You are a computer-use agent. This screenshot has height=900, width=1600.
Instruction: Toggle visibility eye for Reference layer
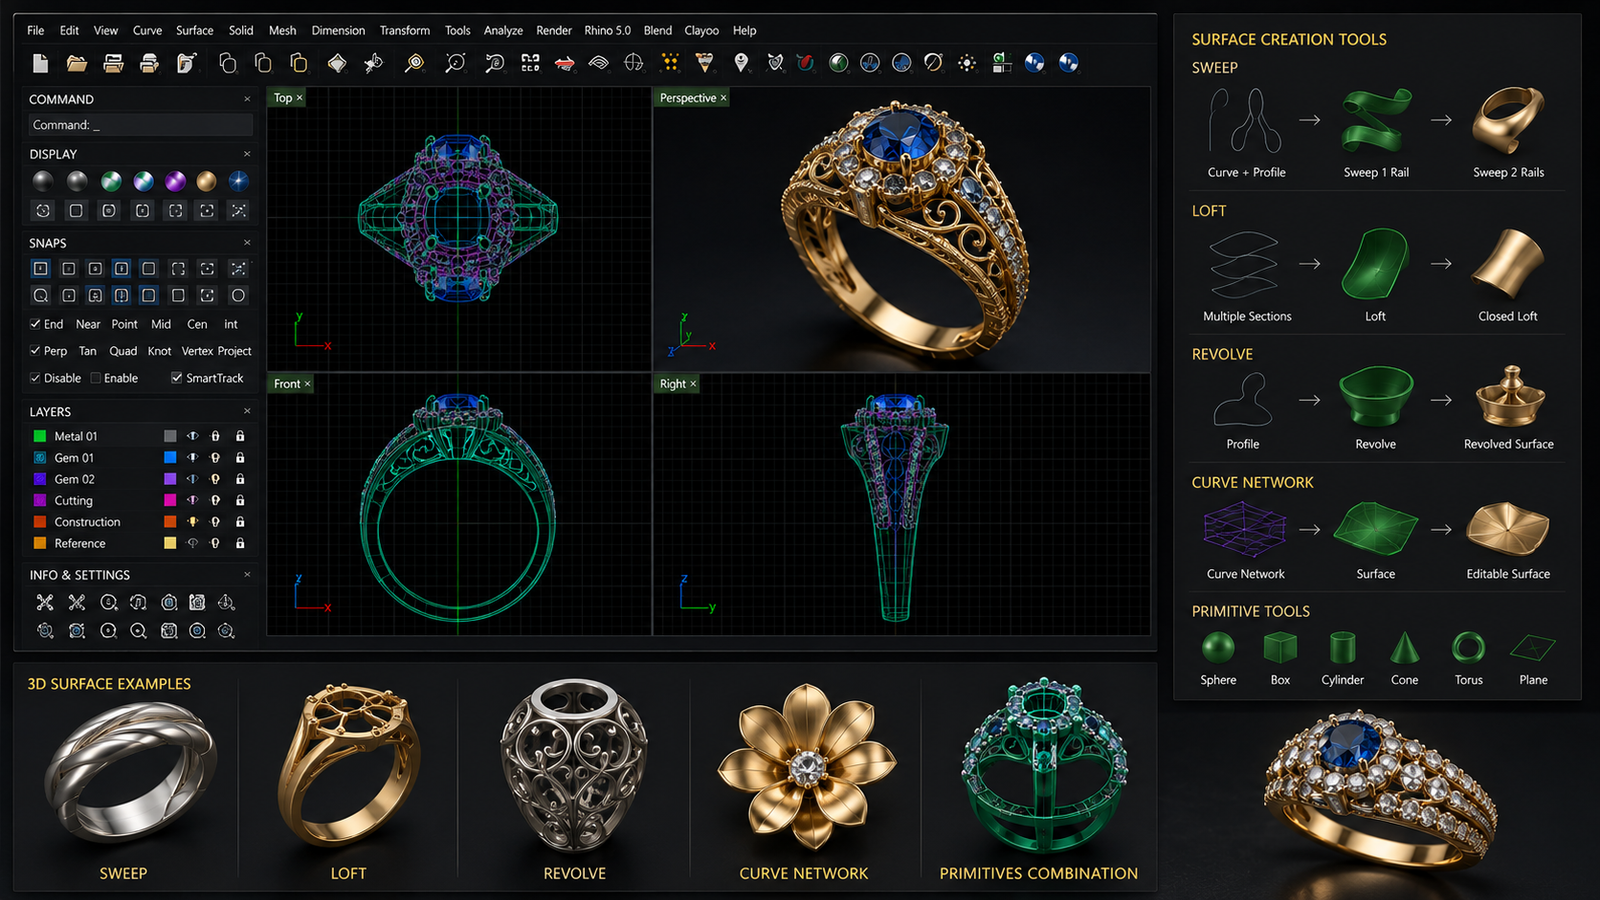[x=192, y=543]
